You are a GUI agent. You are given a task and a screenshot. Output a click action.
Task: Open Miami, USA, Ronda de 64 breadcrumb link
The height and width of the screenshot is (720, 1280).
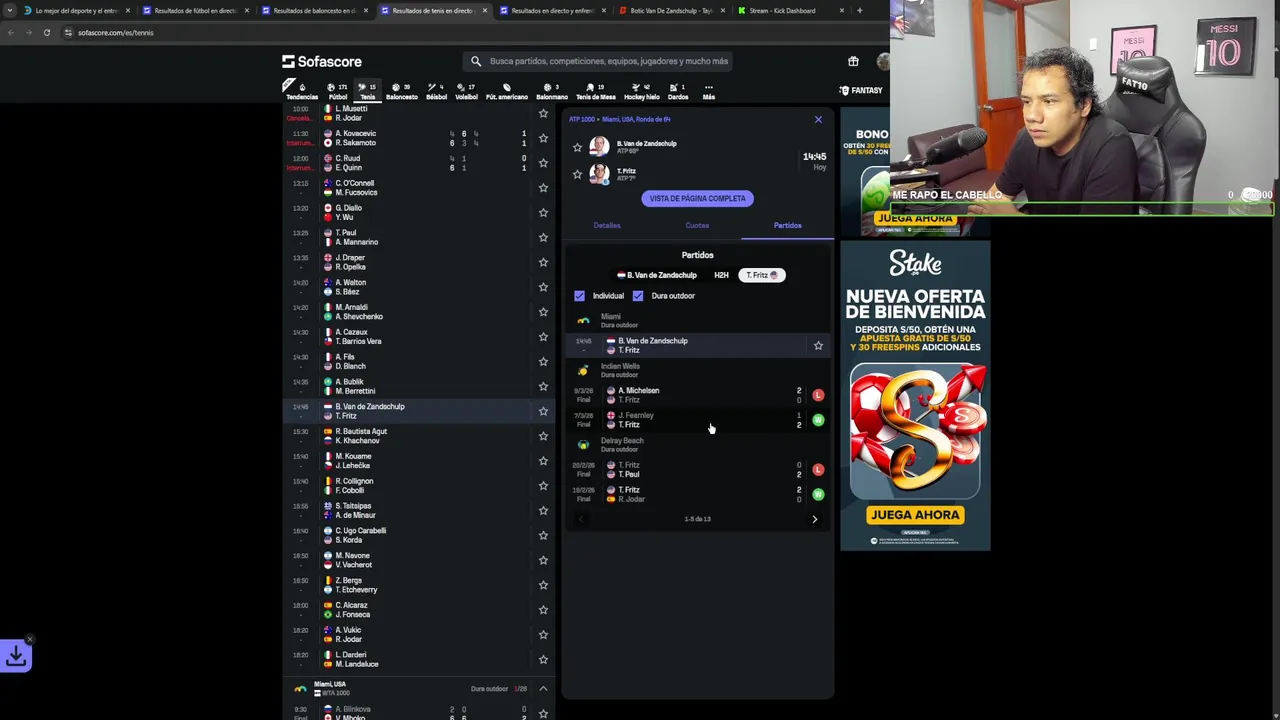point(636,120)
